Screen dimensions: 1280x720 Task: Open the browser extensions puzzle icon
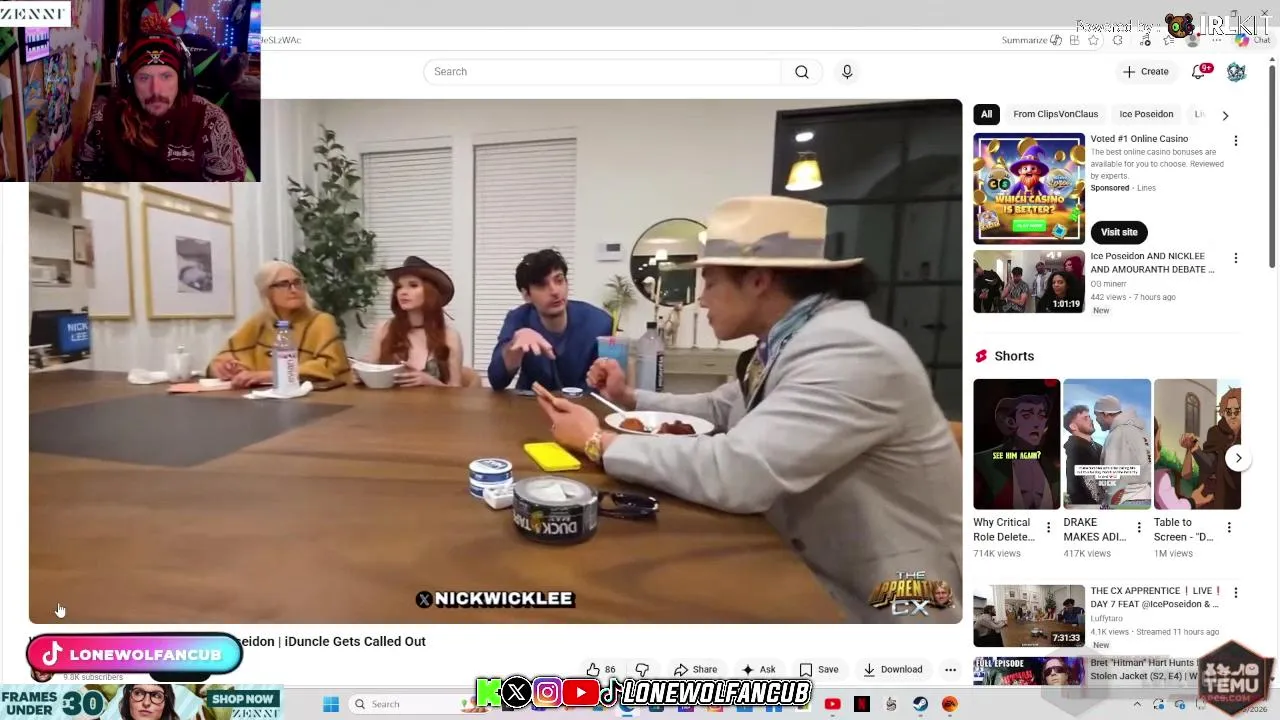pyautogui.click(x=1118, y=40)
